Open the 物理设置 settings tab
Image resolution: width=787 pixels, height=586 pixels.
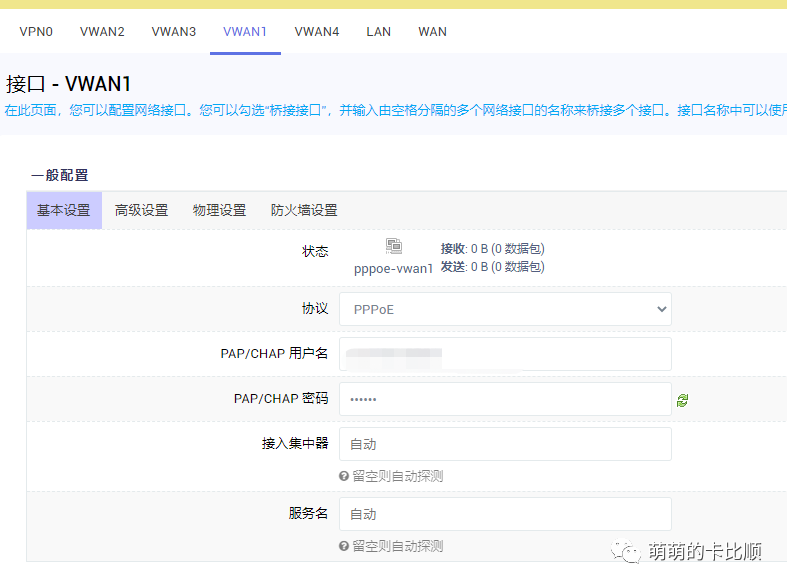219,210
